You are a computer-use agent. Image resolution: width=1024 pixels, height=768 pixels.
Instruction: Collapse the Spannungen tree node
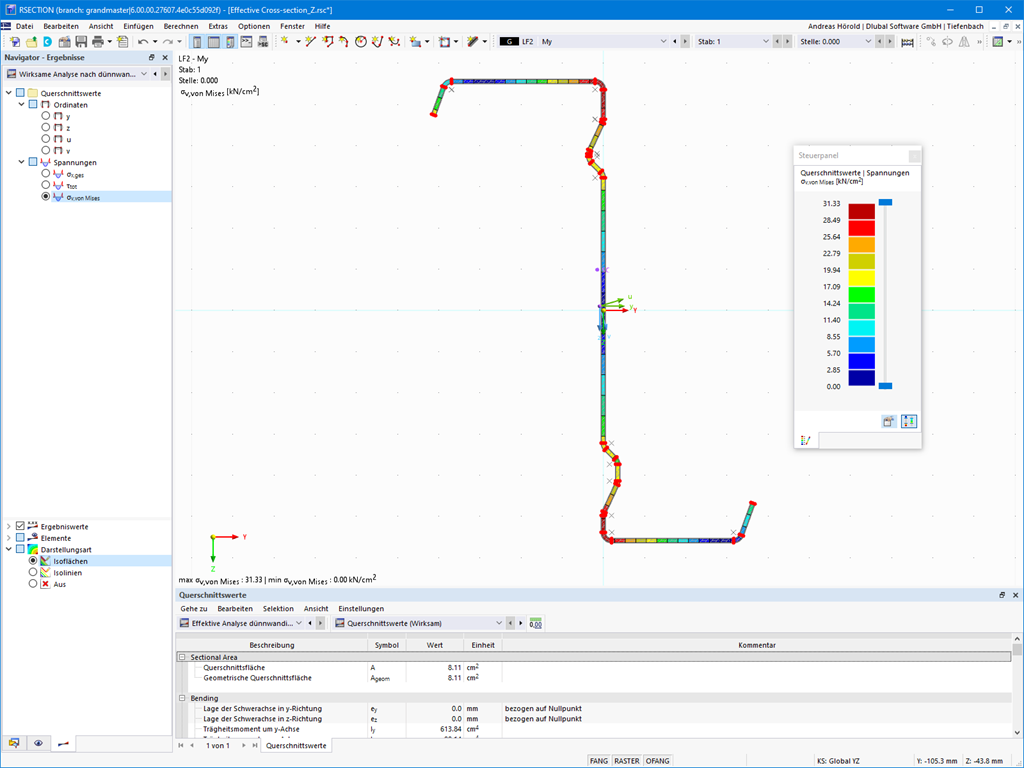(21, 162)
